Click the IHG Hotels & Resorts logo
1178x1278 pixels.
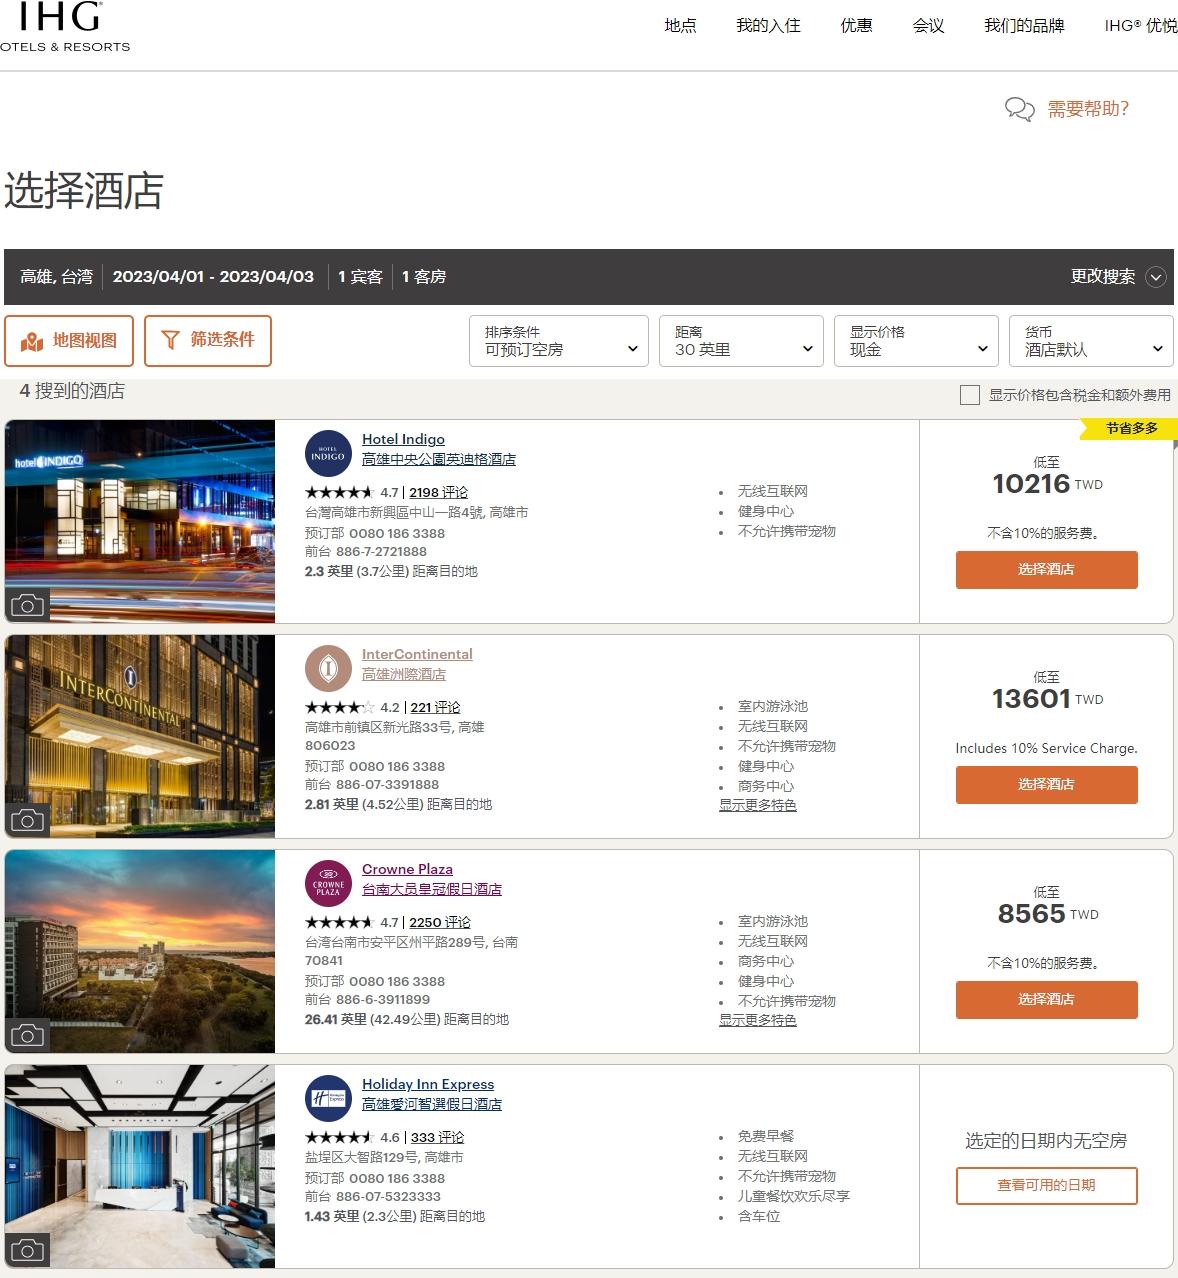[x=64, y=27]
